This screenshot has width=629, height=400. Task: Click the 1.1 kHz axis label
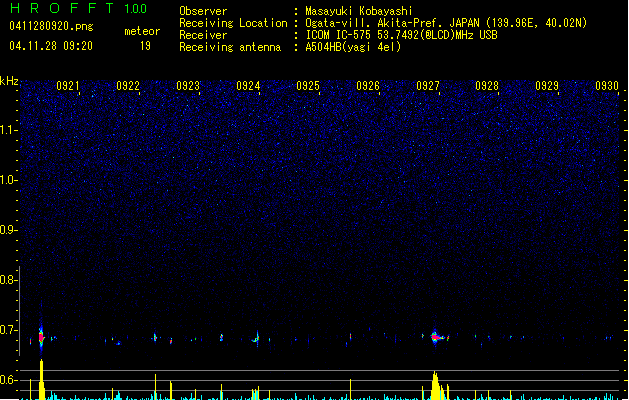[8, 131]
